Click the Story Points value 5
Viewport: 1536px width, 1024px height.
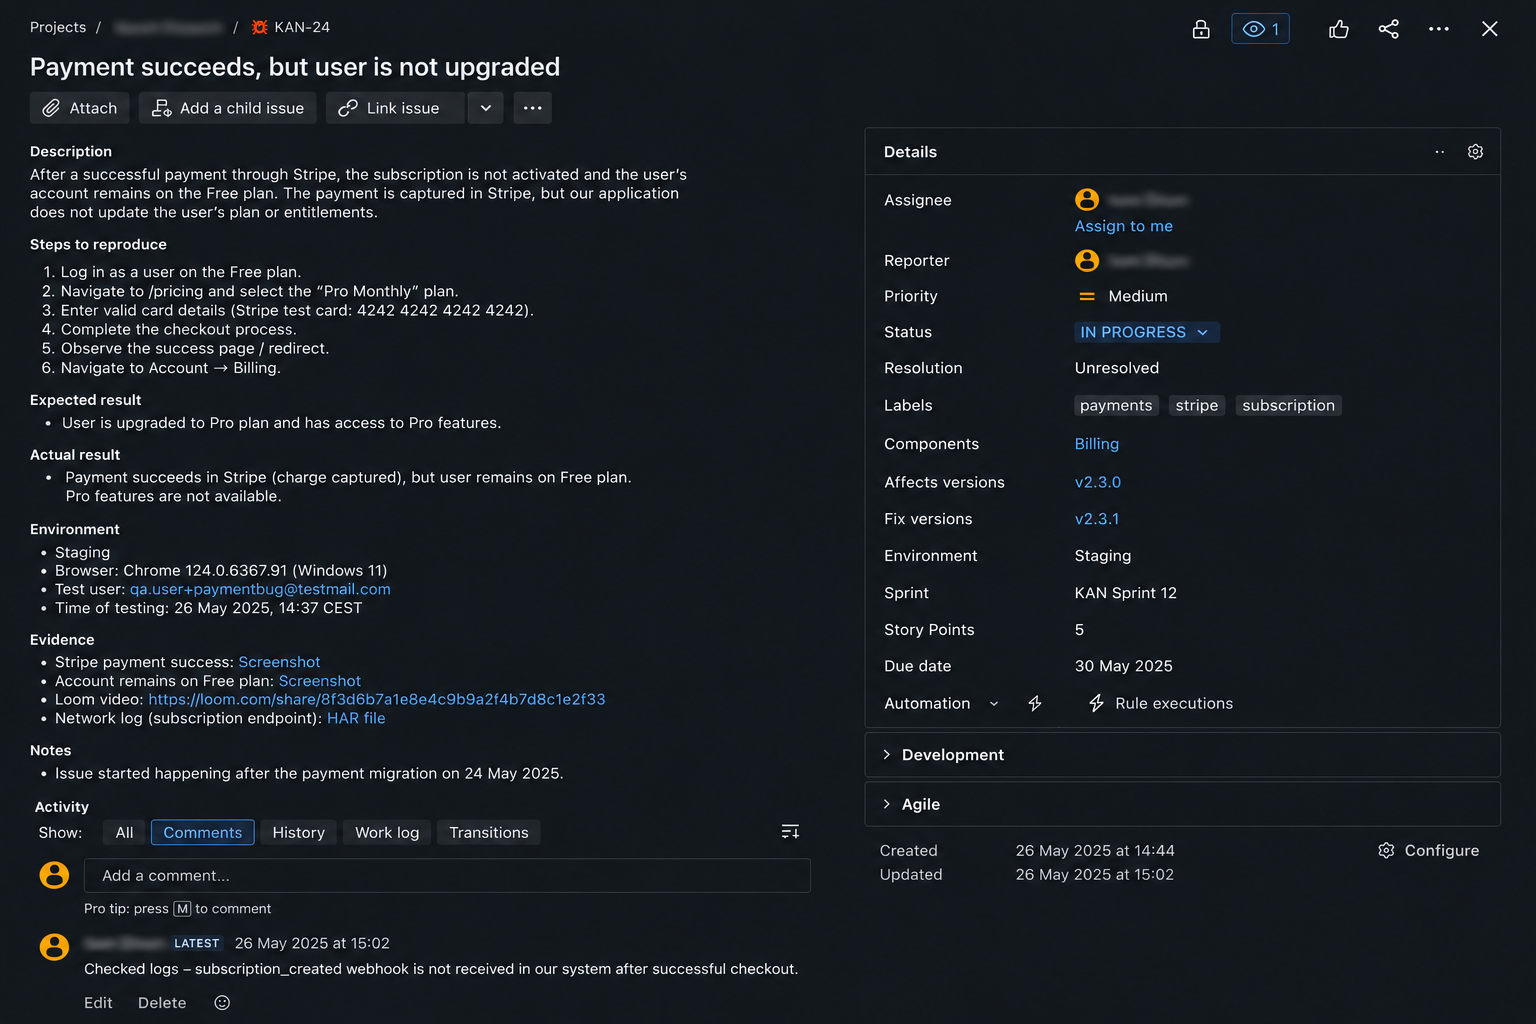coord(1079,630)
